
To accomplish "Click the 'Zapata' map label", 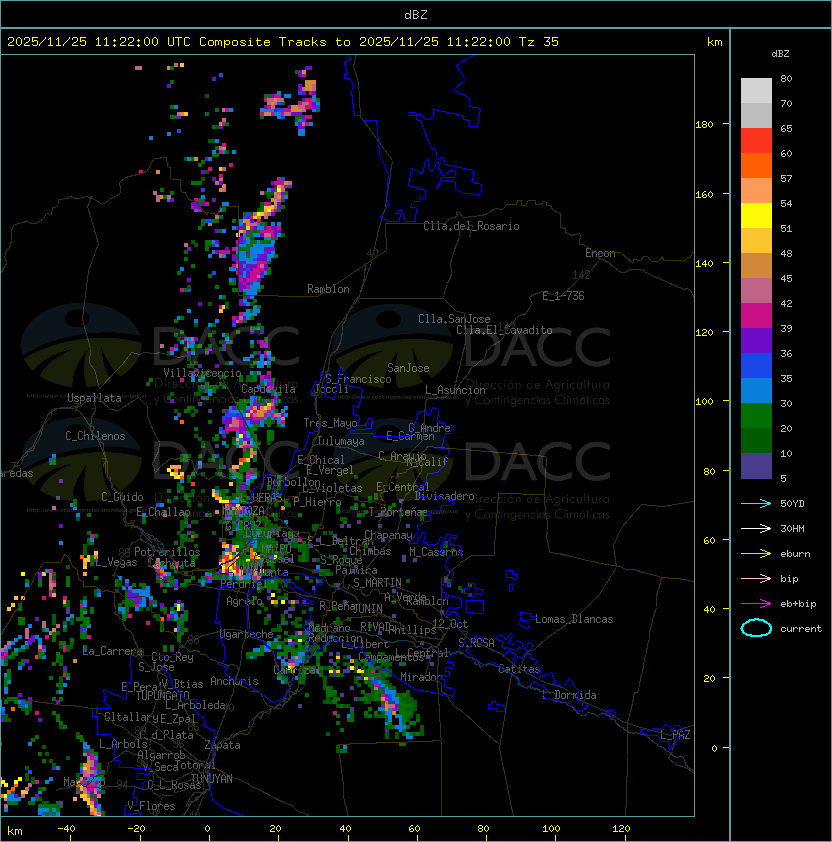I will 222,745.
